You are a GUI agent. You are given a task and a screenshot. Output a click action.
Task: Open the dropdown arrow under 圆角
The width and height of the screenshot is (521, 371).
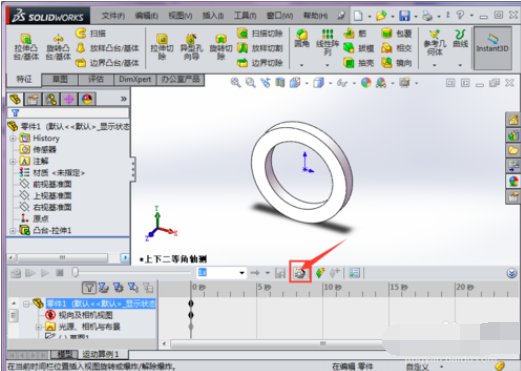pos(302,65)
